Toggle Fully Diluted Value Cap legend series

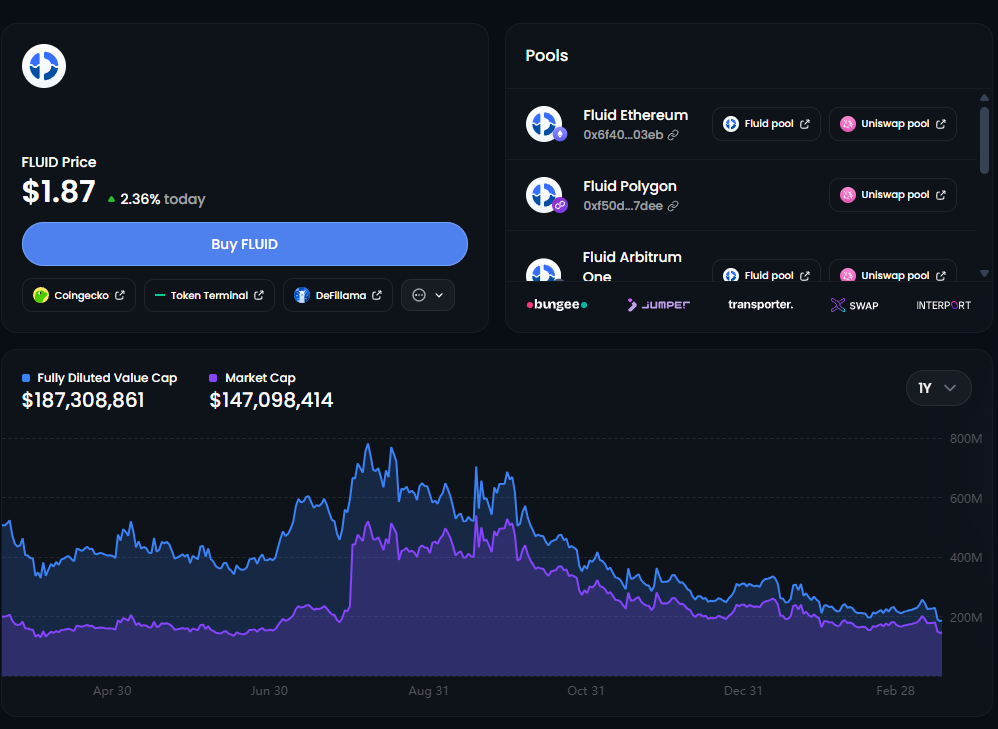pyautogui.click(x=99, y=378)
